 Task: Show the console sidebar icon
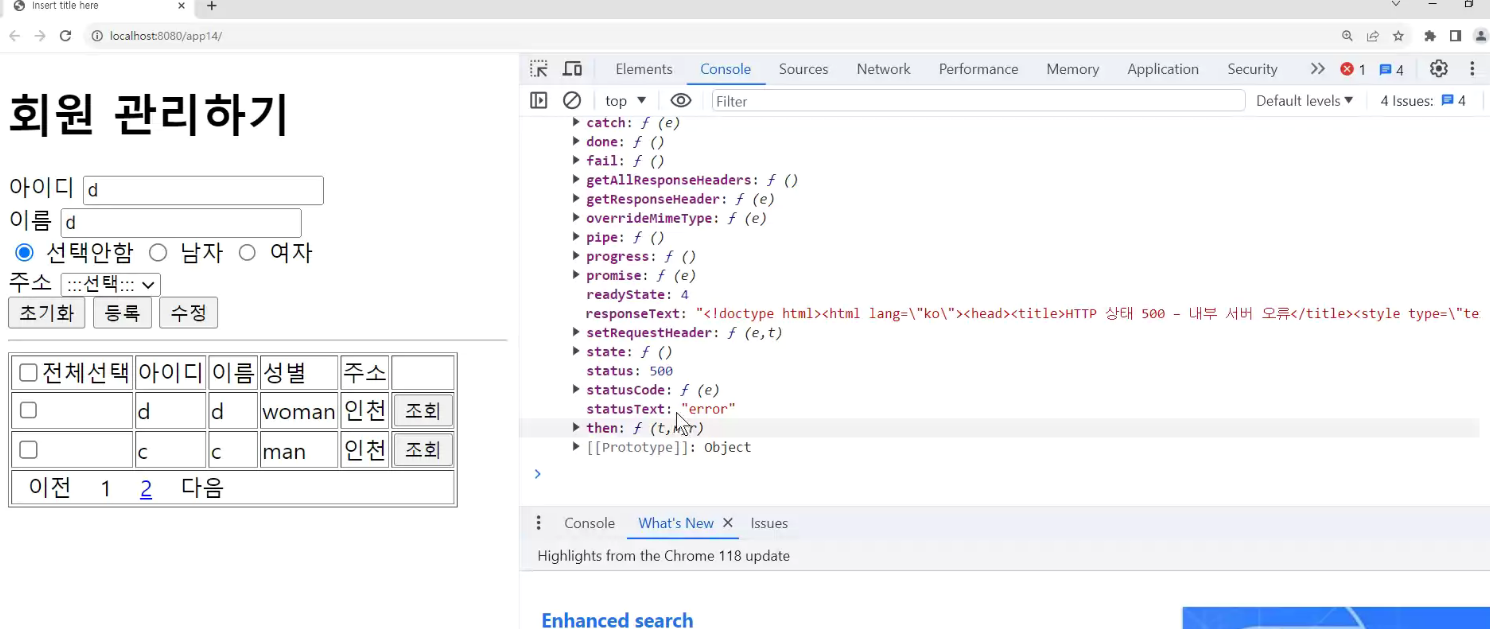[x=539, y=100]
